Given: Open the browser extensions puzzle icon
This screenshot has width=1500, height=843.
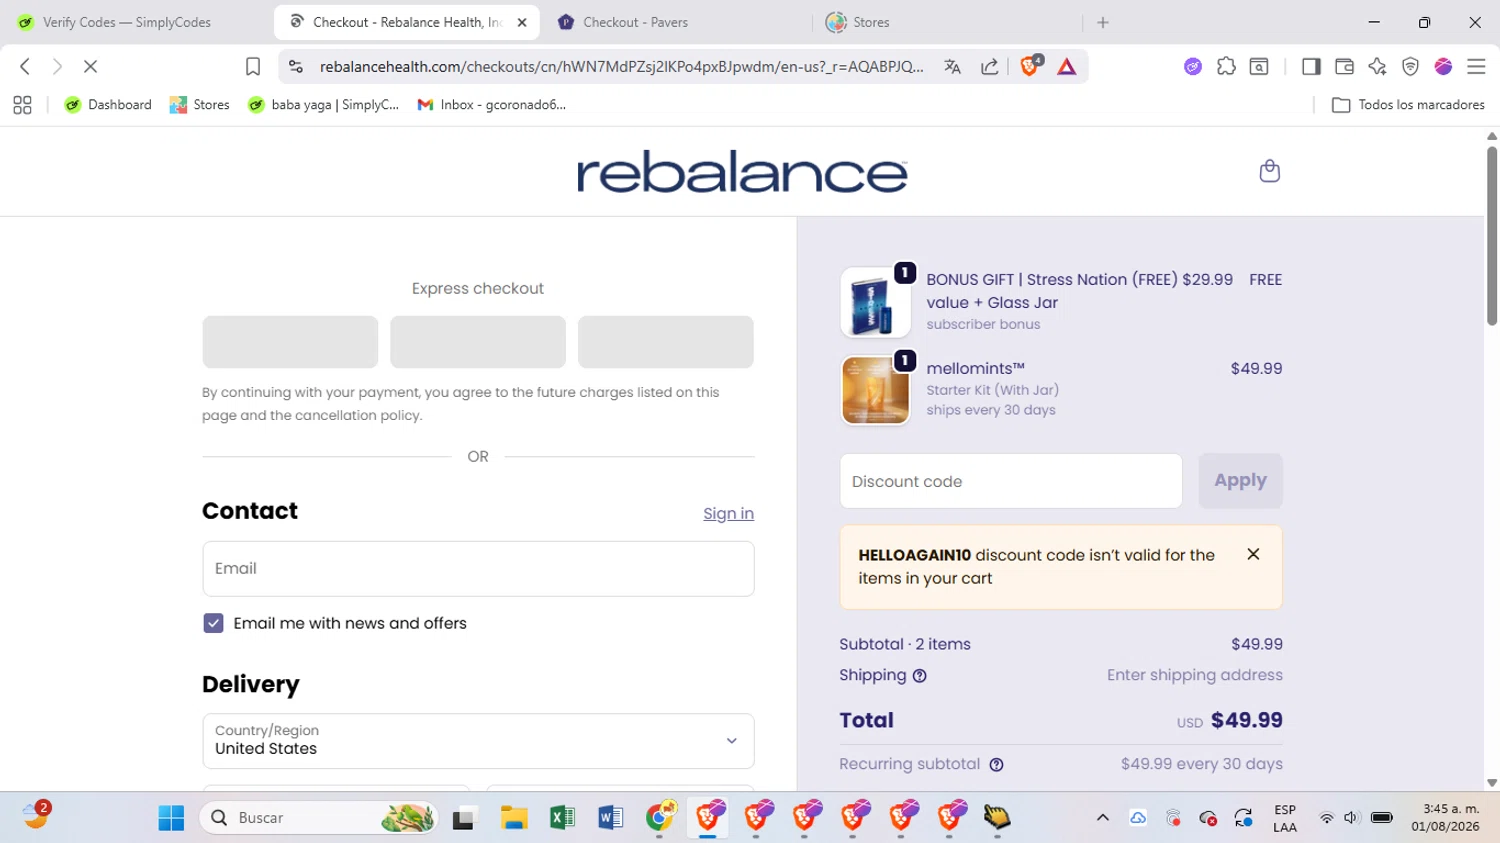Looking at the screenshot, I should [1226, 66].
